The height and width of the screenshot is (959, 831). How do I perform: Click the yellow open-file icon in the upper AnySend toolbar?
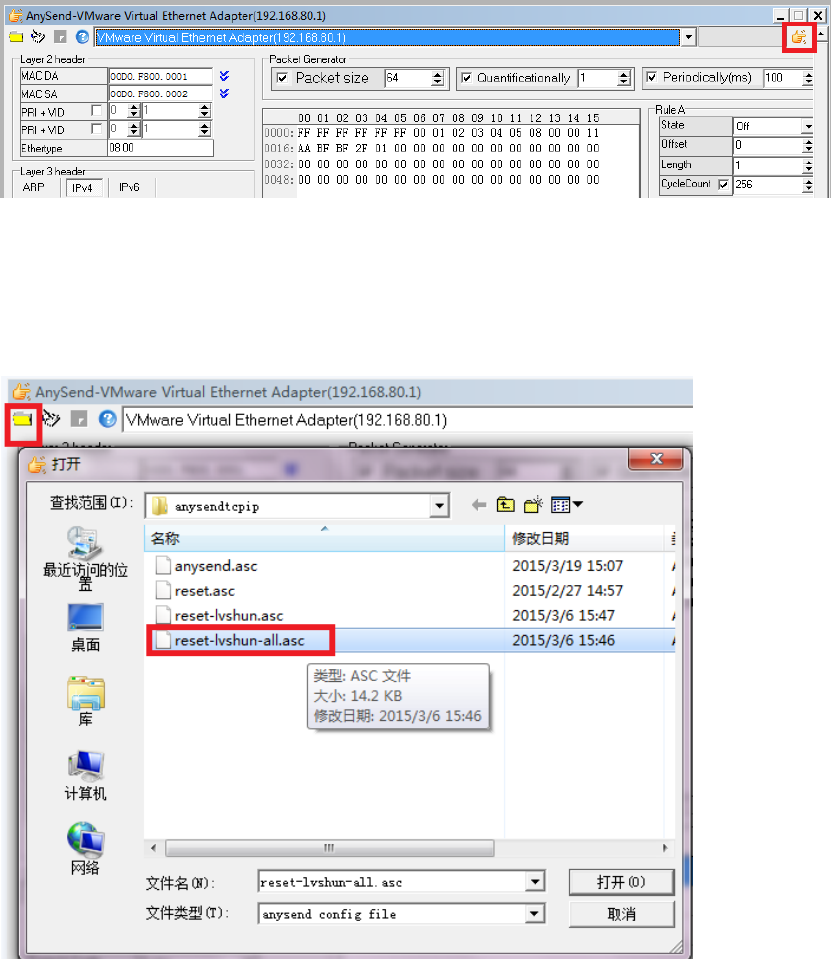tap(16, 37)
